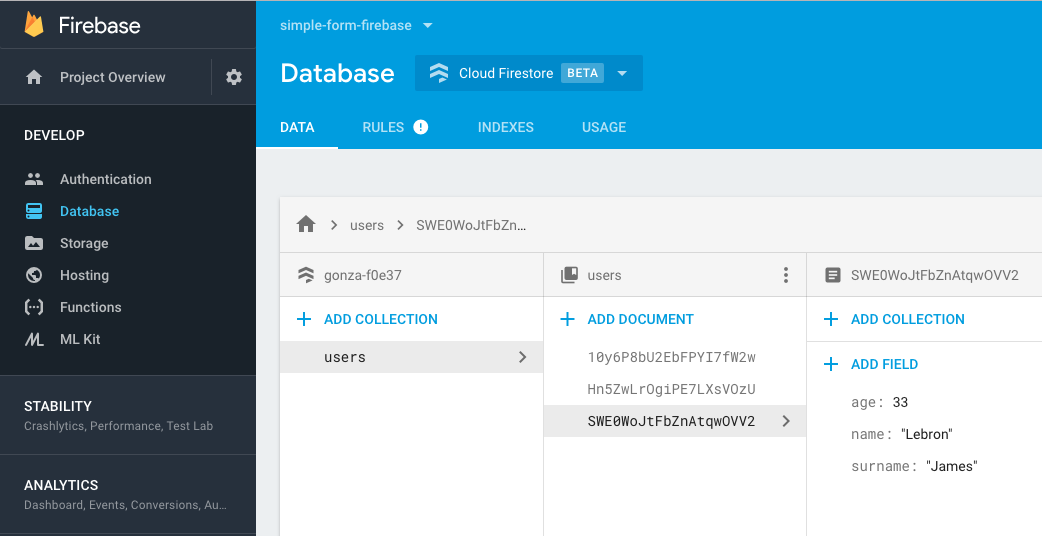Open simple-form-firebase project dropdown arrow
This screenshot has width=1042, height=536.
[x=428, y=25]
